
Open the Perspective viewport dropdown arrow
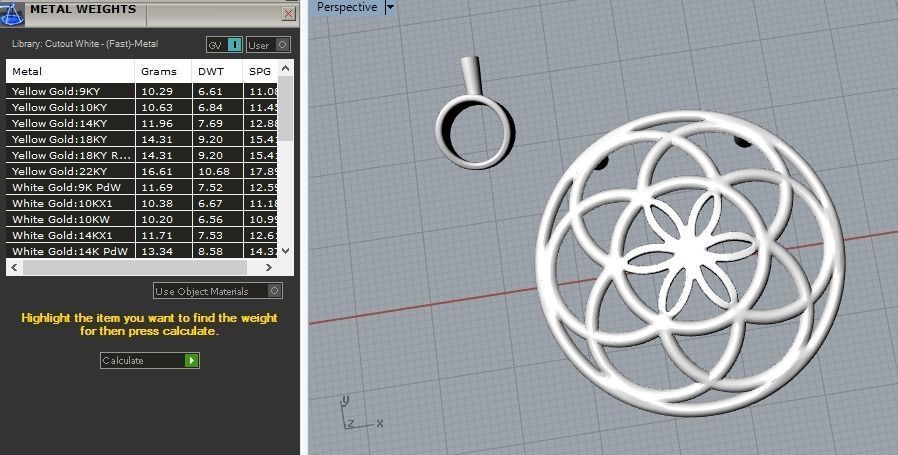(x=391, y=7)
